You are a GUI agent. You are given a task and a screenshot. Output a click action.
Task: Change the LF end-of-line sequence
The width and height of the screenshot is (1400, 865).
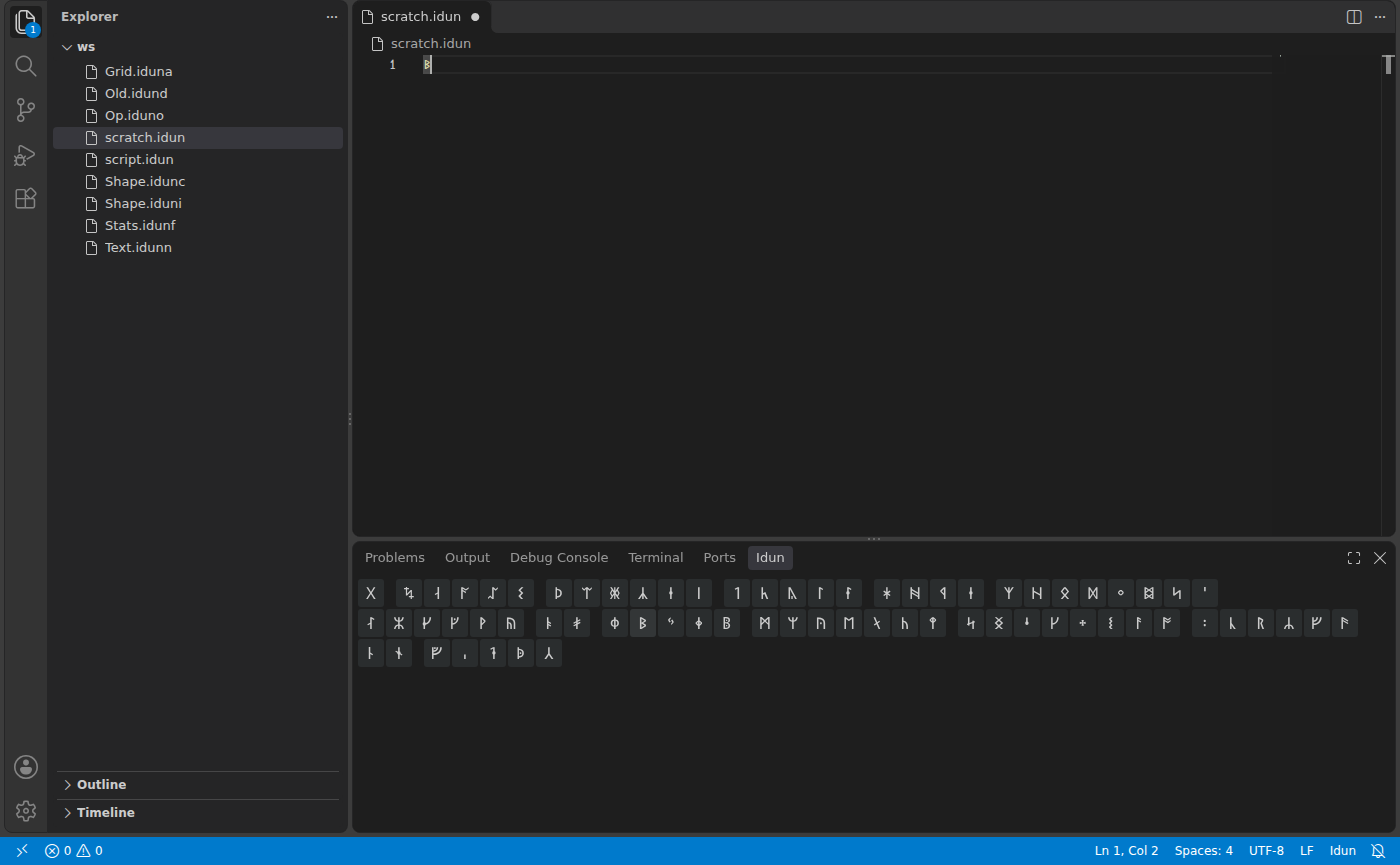tap(1306, 851)
